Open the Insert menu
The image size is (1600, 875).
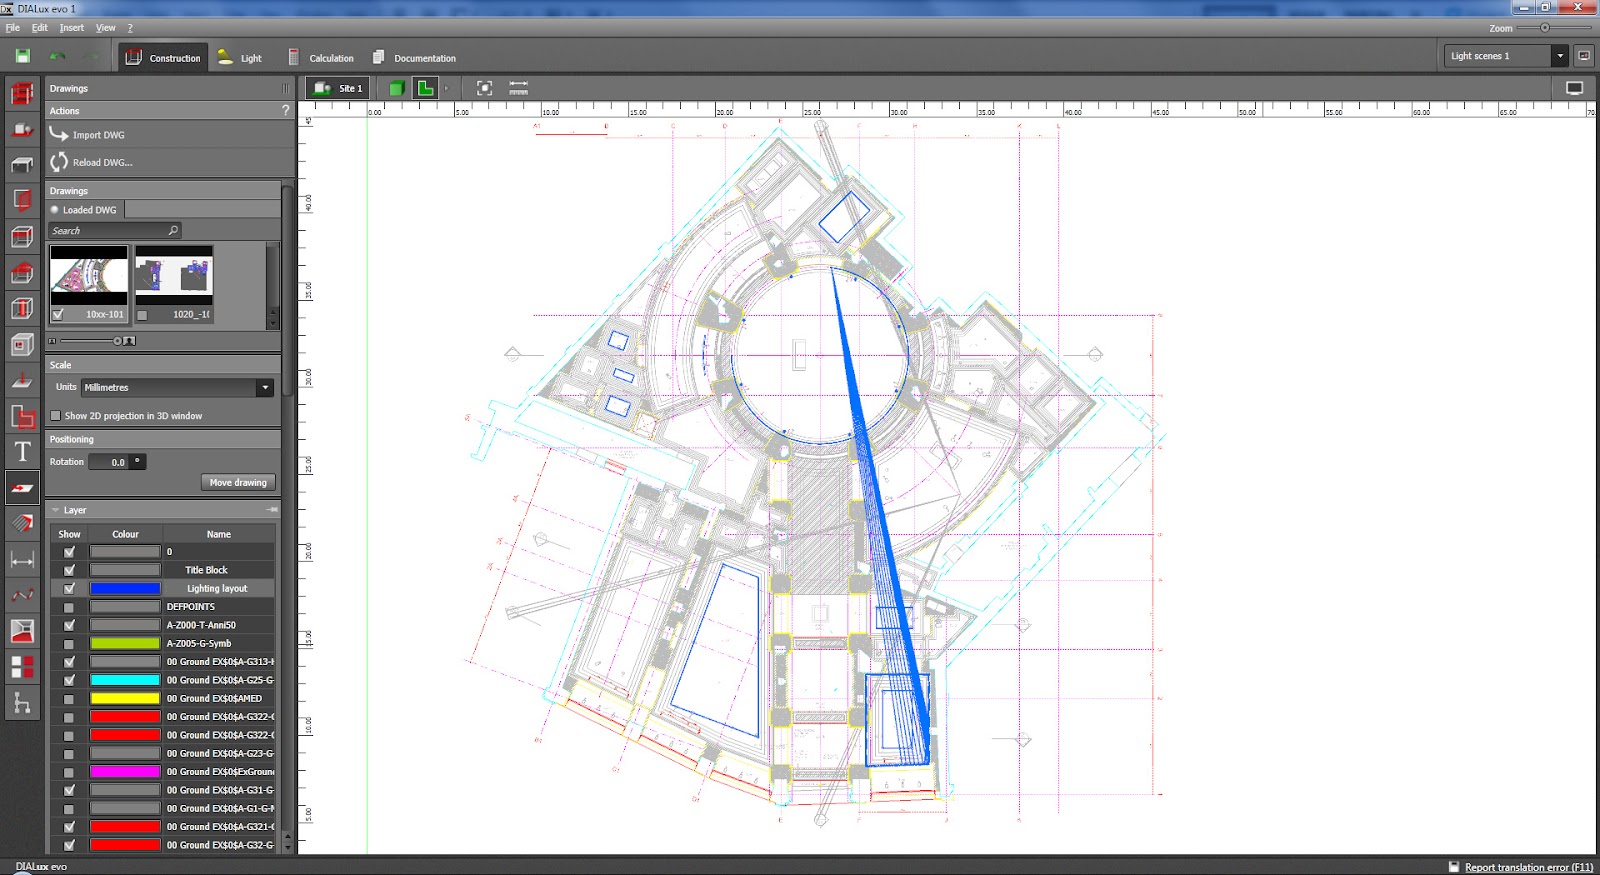click(71, 28)
